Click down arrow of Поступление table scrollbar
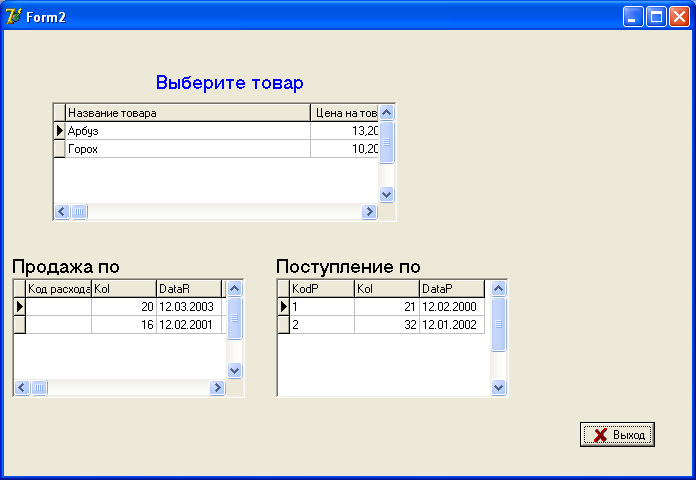 coord(498,388)
